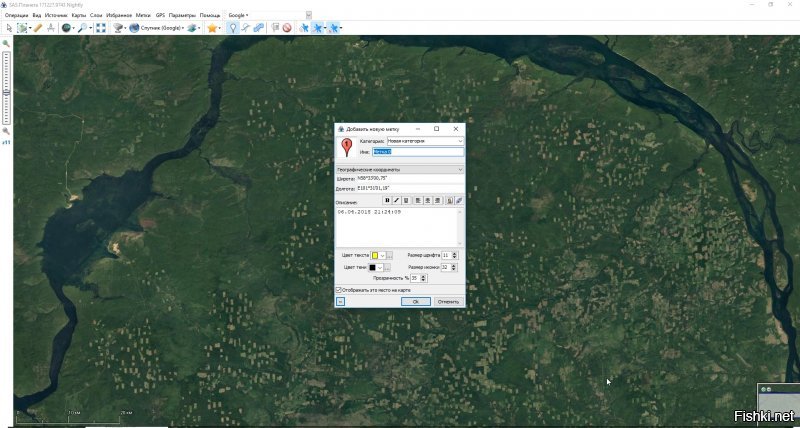This screenshot has width=800, height=428.
Task: Open the black shadow color dropdown arrow
Action: point(380,268)
